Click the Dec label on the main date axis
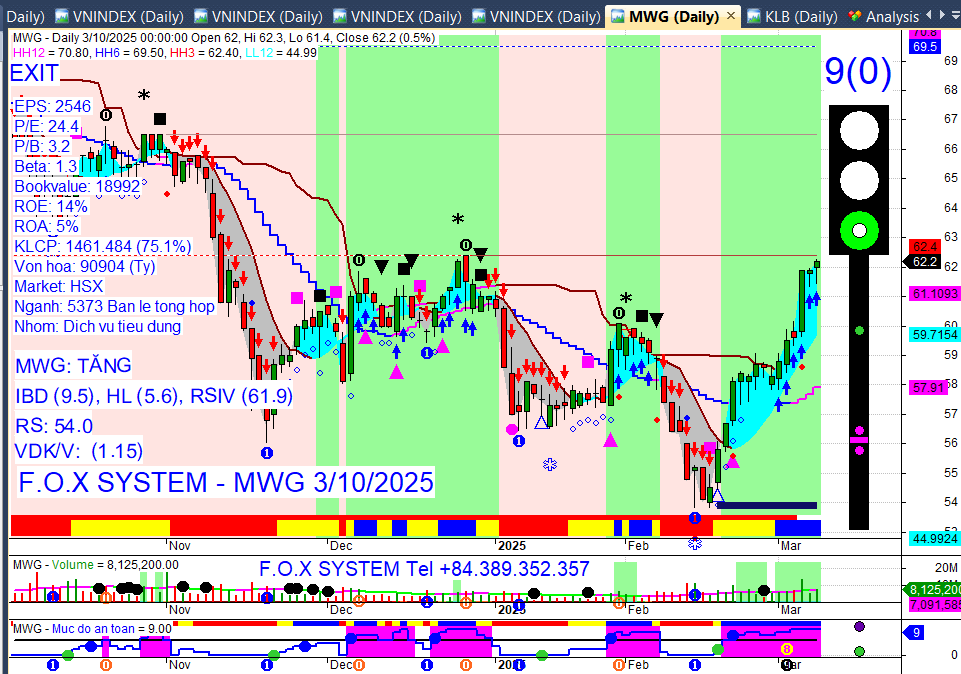 click(x=341, y=546)
